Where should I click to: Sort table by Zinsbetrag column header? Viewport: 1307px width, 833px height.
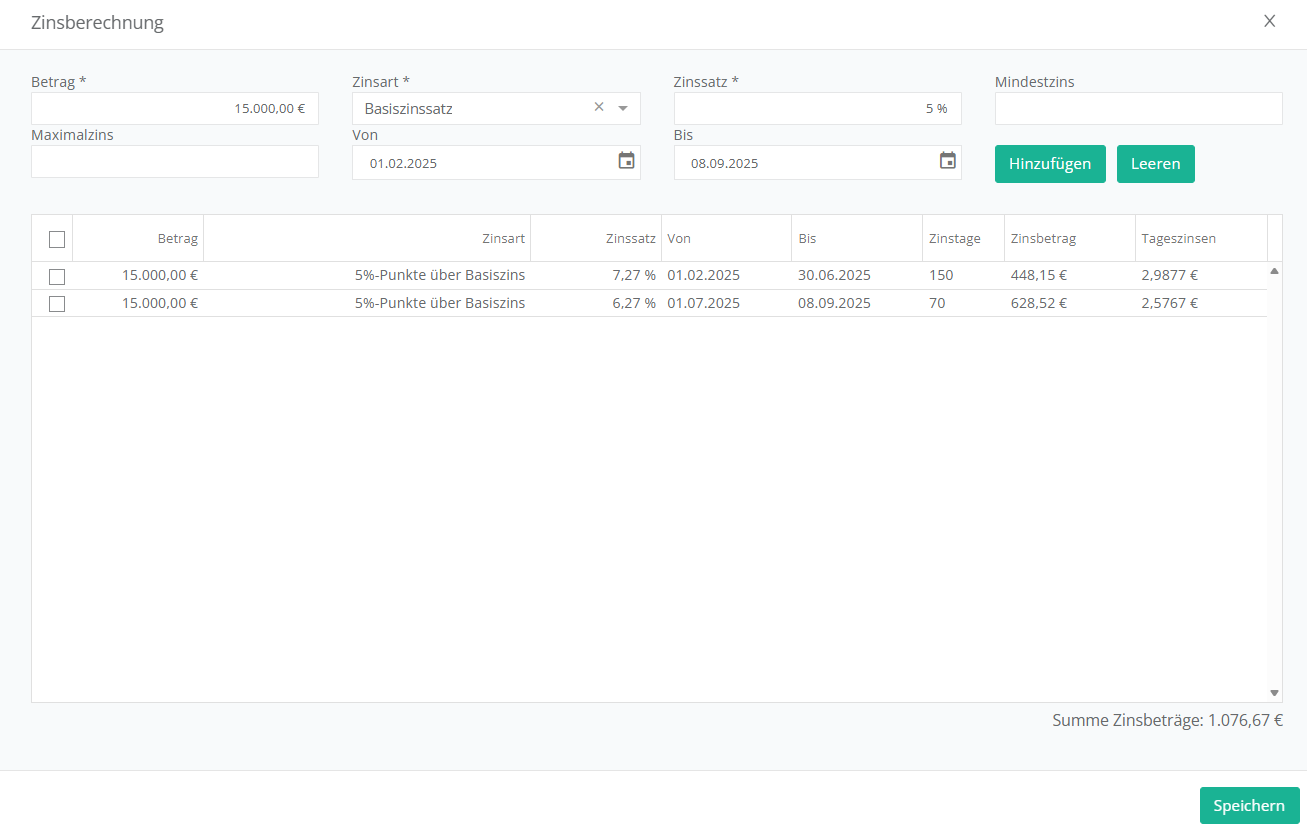pos(1043,239)
